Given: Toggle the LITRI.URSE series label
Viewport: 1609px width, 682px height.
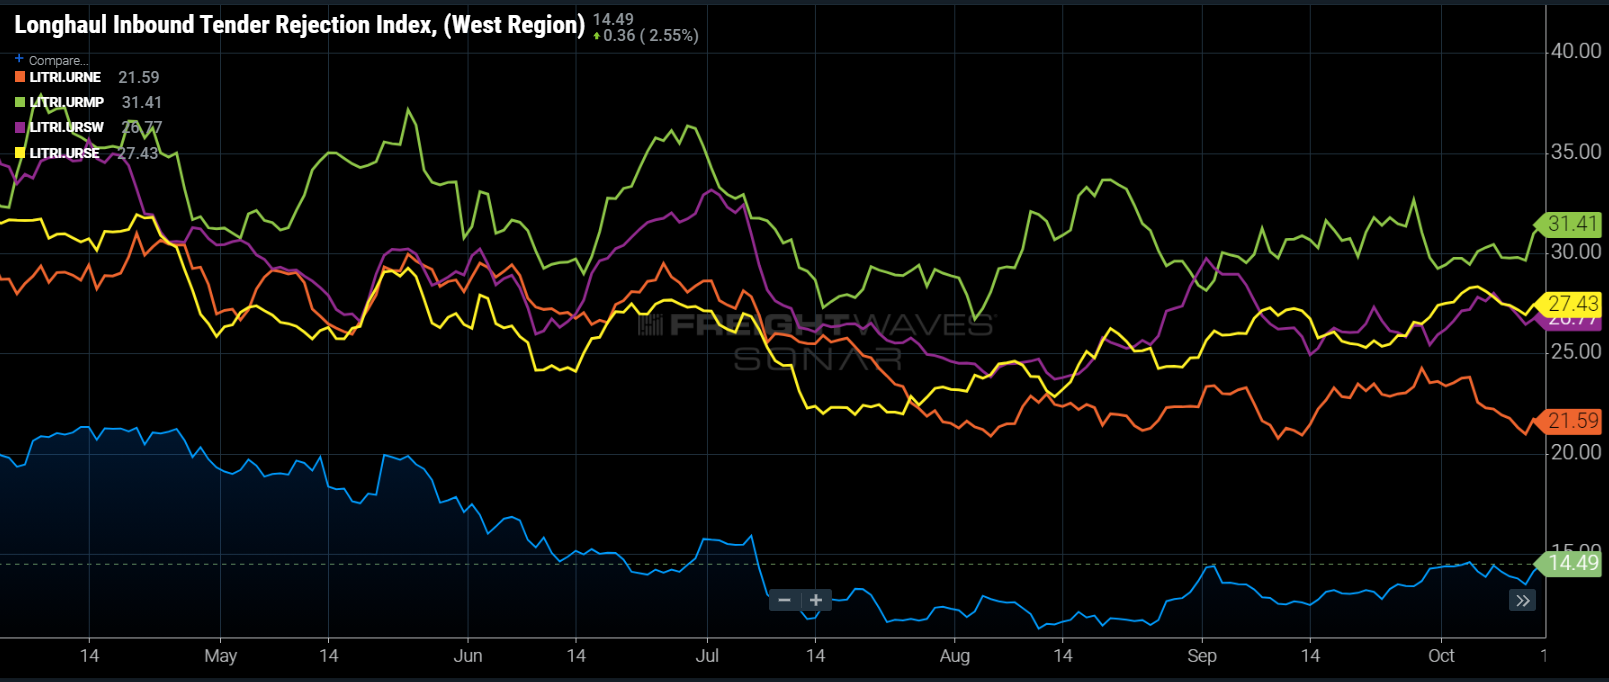Looking at the screenshot, I should pos(65,153).
